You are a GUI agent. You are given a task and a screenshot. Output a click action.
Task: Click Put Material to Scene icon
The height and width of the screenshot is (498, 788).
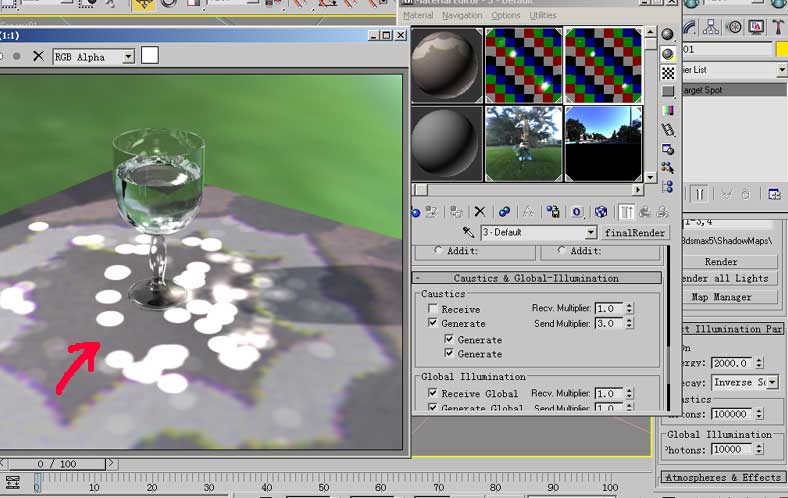click(x=432, y=212)
